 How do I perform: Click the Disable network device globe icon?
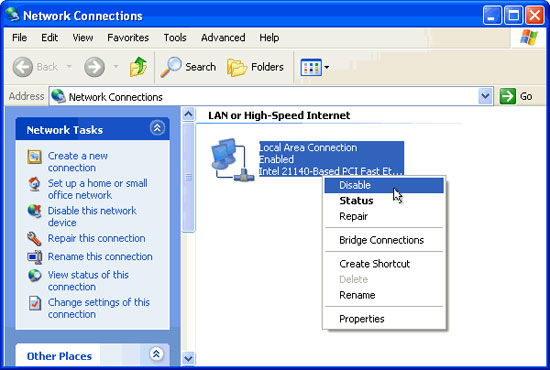[34, 211]
